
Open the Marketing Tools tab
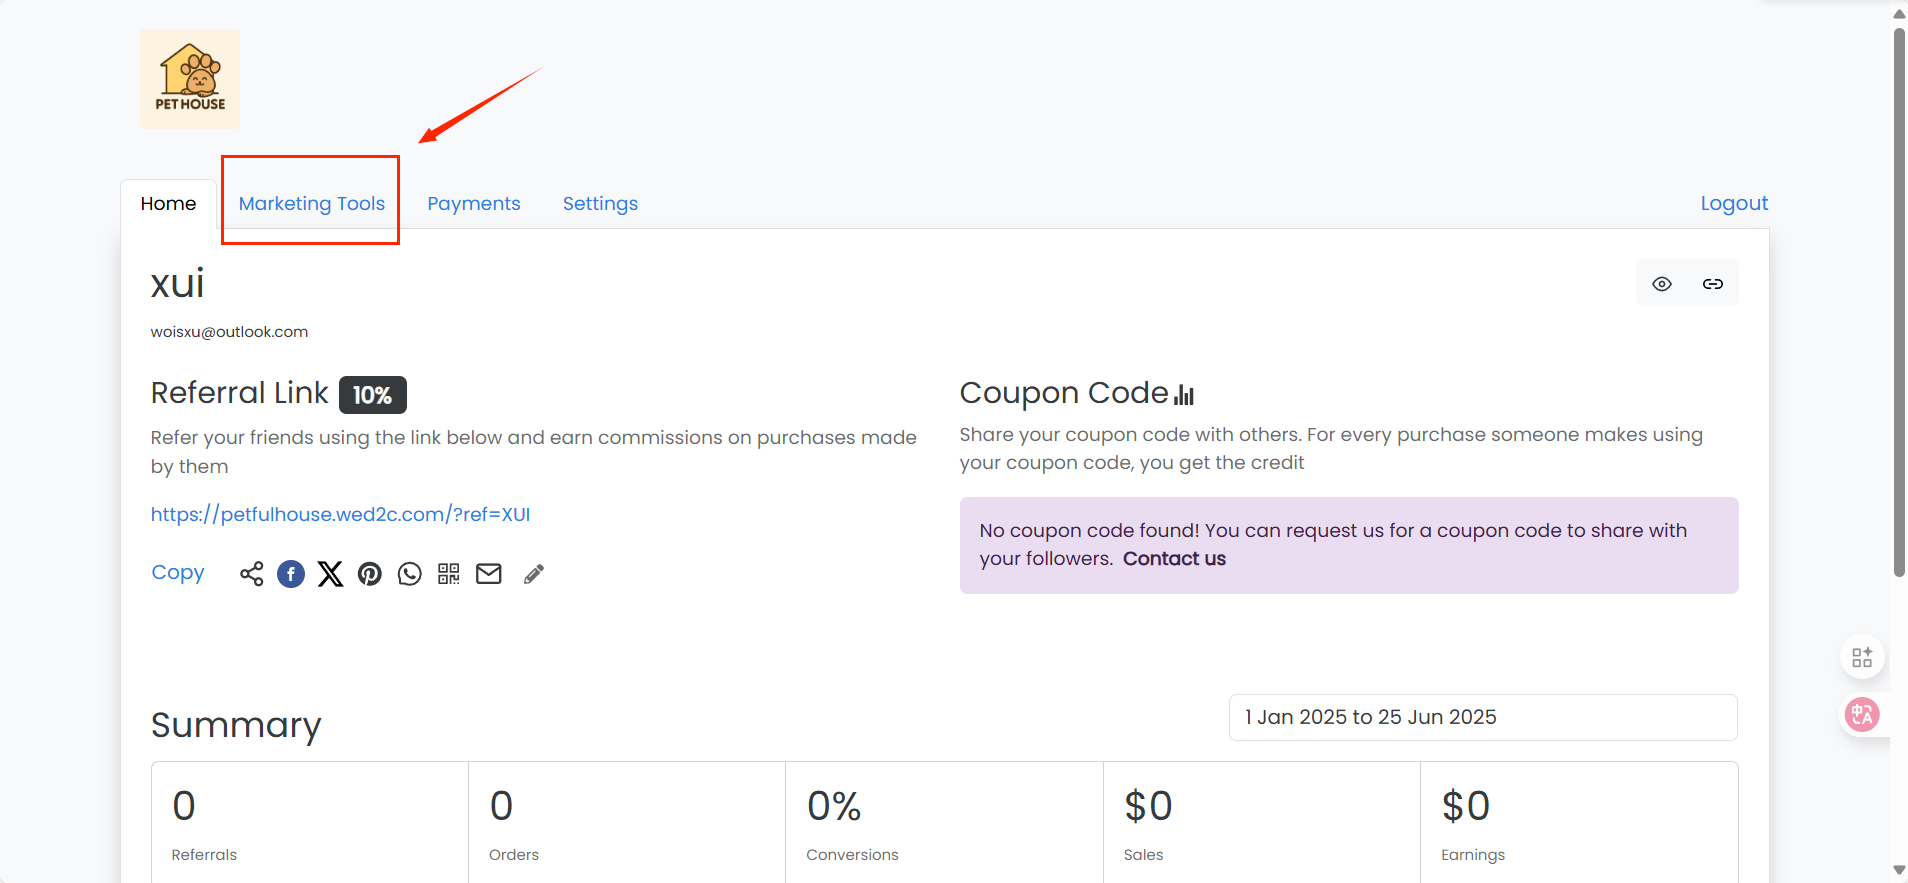tap(312, 203)
